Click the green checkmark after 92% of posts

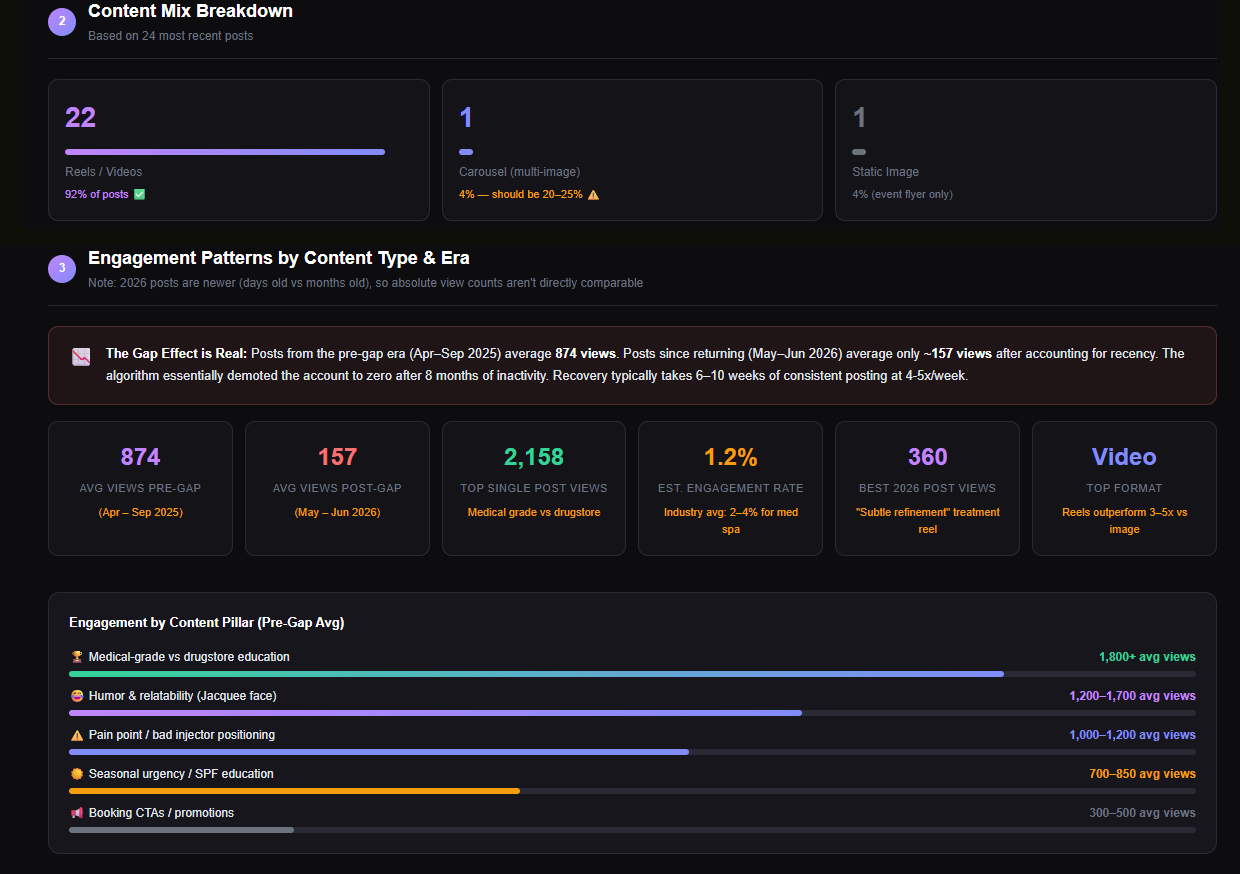(x=139, y=194)
